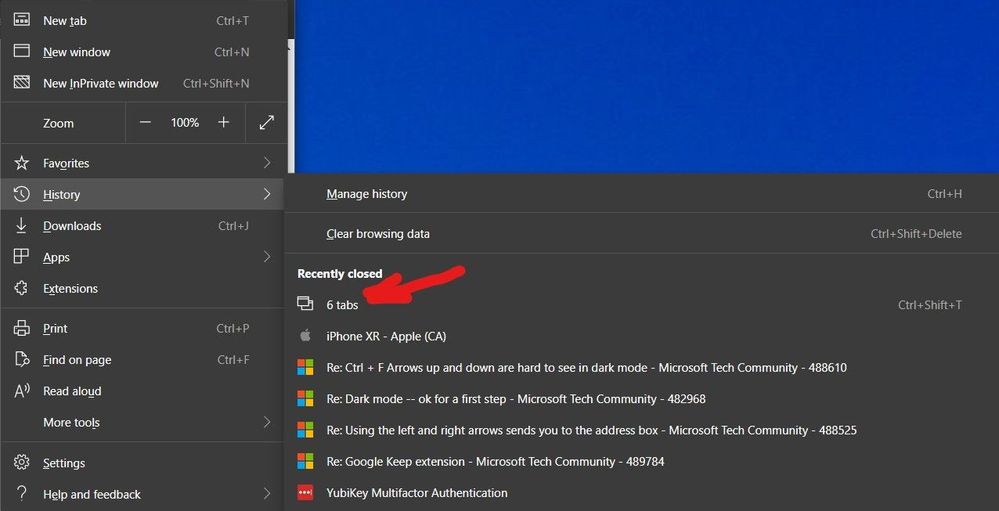Expand the History submenu chevron

(x=267, y=194)
